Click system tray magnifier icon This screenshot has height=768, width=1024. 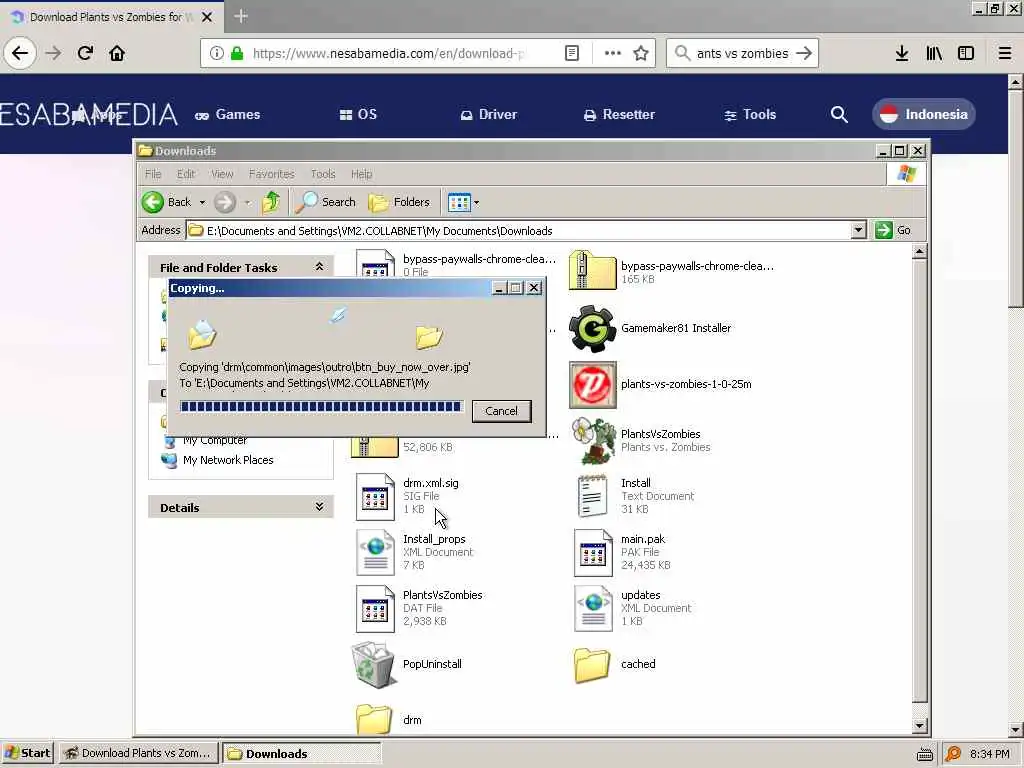tap(953, 754)
